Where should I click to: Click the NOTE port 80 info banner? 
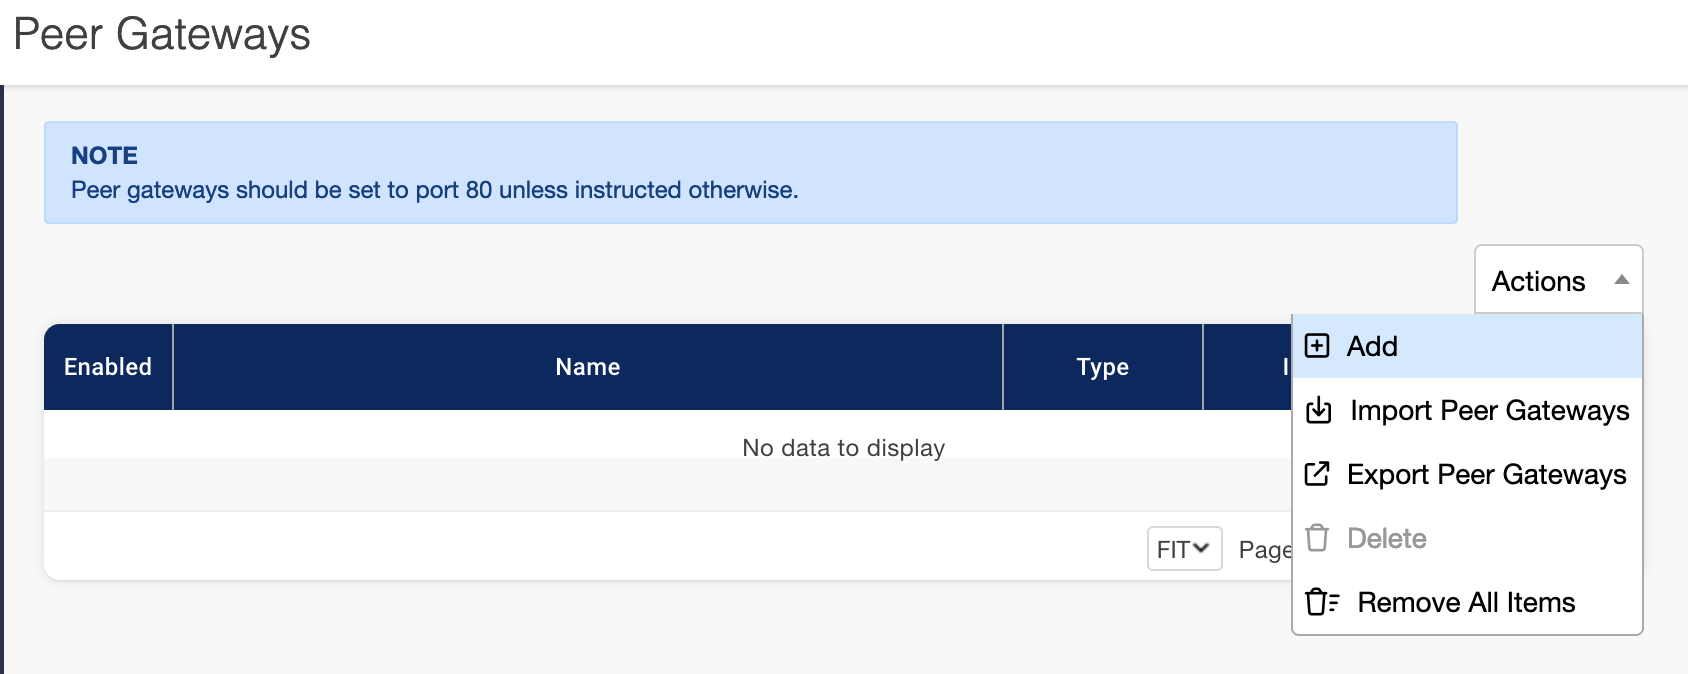point(750,173)
